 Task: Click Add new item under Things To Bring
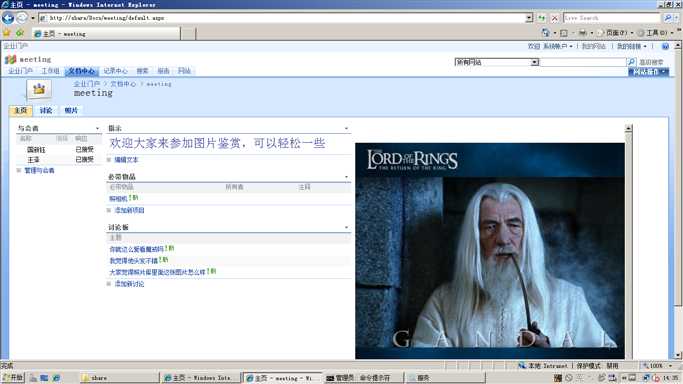click(x=129, y=210)
